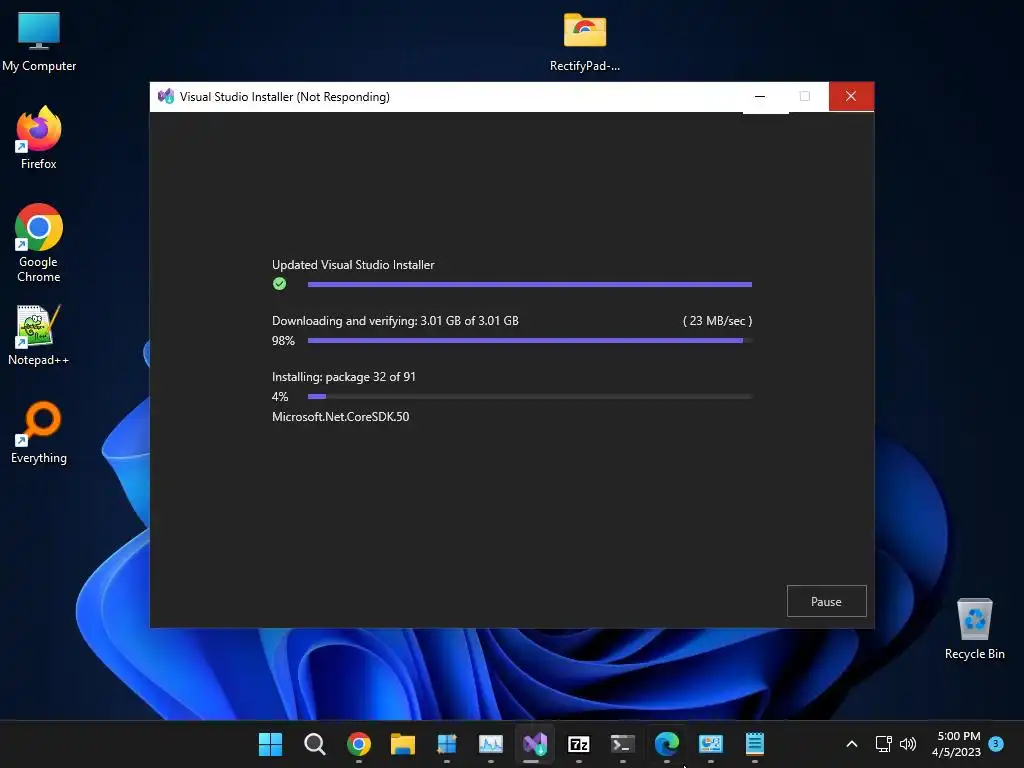1024x768 pixels.
Task: Click the Visual Studio Installer taskbar icon
Action: pyautogui.click(x=535, y=744)
